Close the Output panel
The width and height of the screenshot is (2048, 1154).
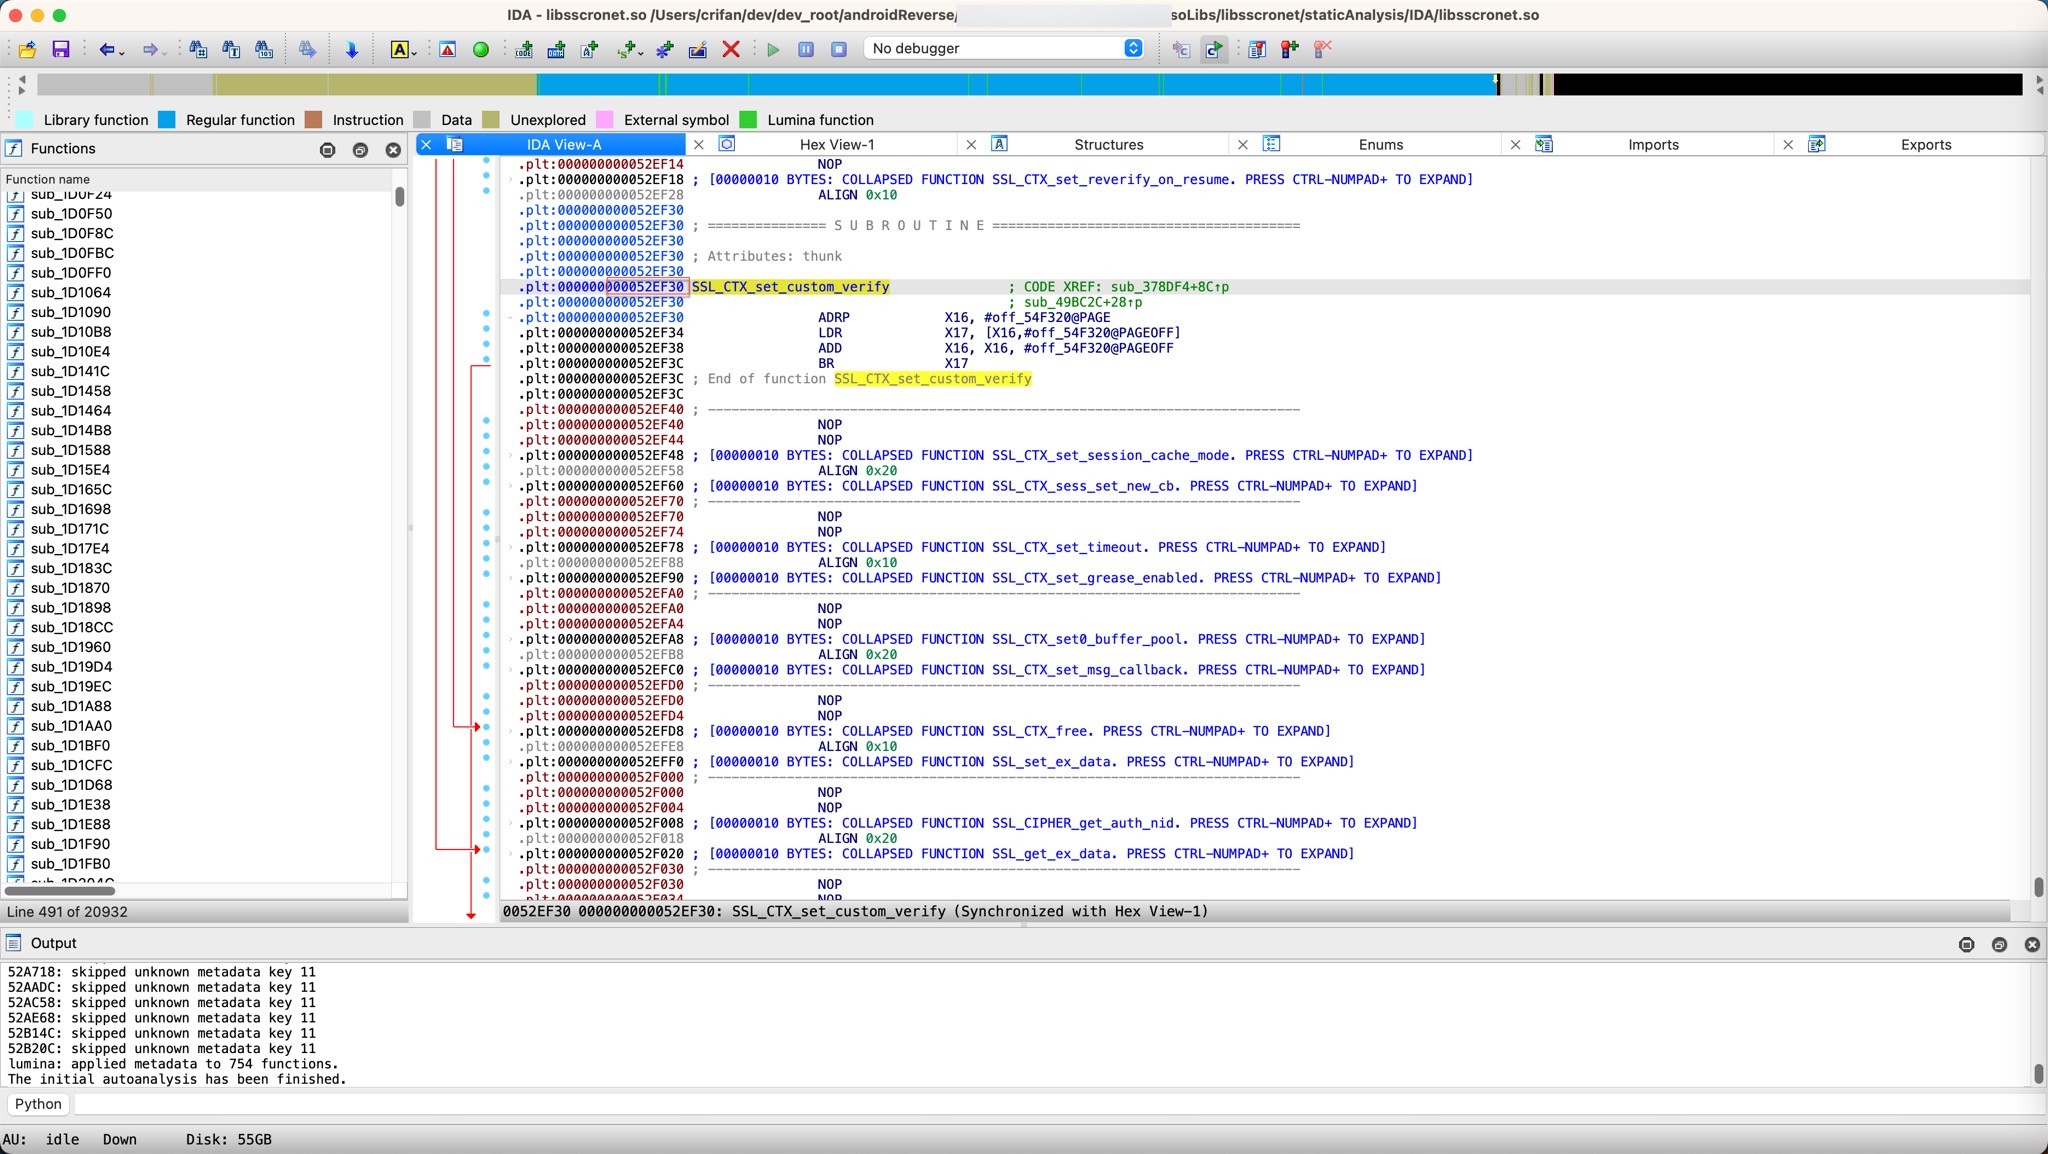coord(2032,945)
